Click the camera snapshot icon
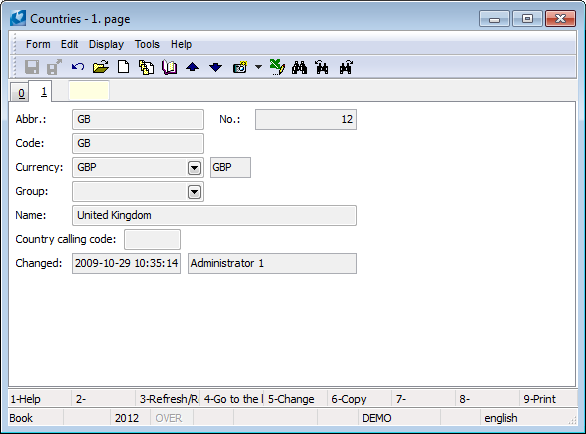The image size is (586, 434). click(x=240, y=67)
